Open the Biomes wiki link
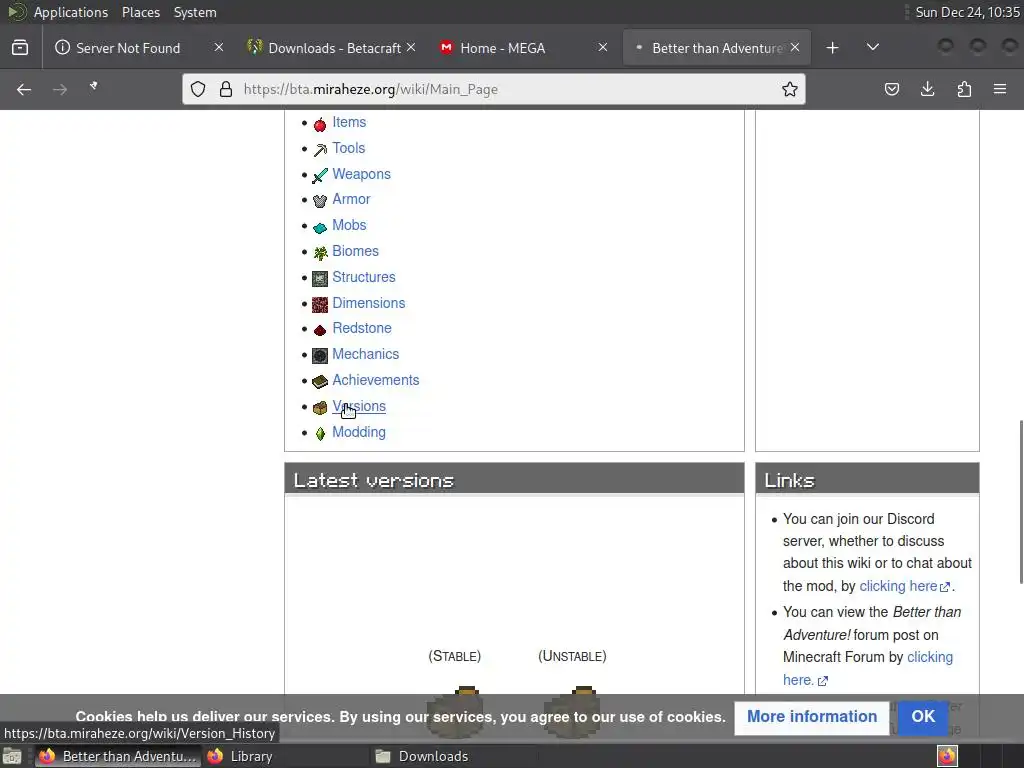 click(x=355, y=251)
